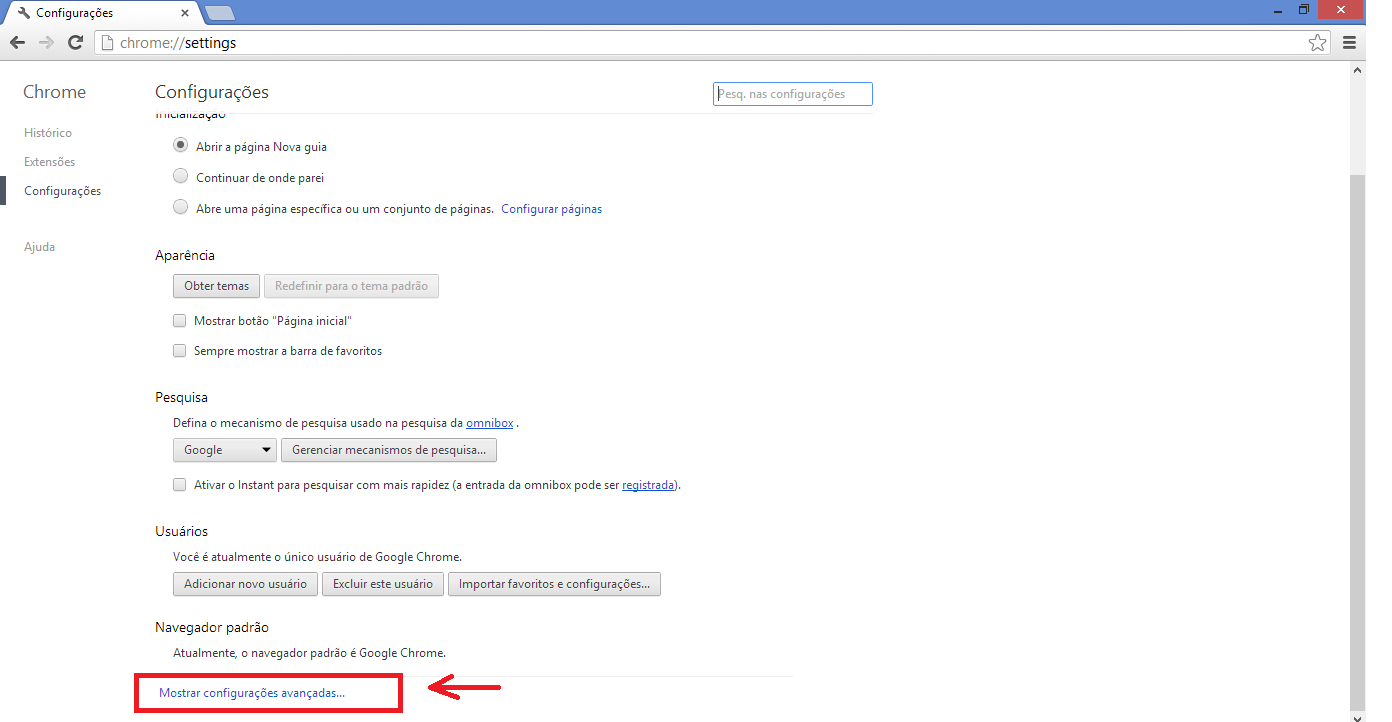Viewport: 1392px width, 722px height.
Task: Check 'Sempre mostrar a barra de favoritos'
Action: 180,351
